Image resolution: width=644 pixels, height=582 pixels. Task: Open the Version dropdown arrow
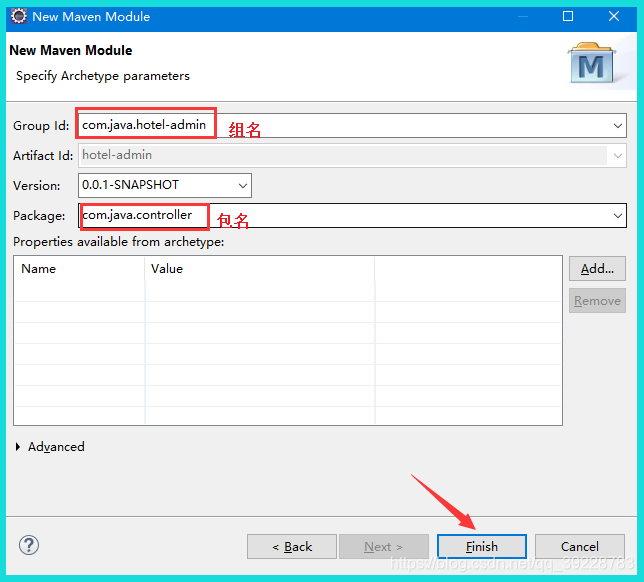click(x=243, y=185)
